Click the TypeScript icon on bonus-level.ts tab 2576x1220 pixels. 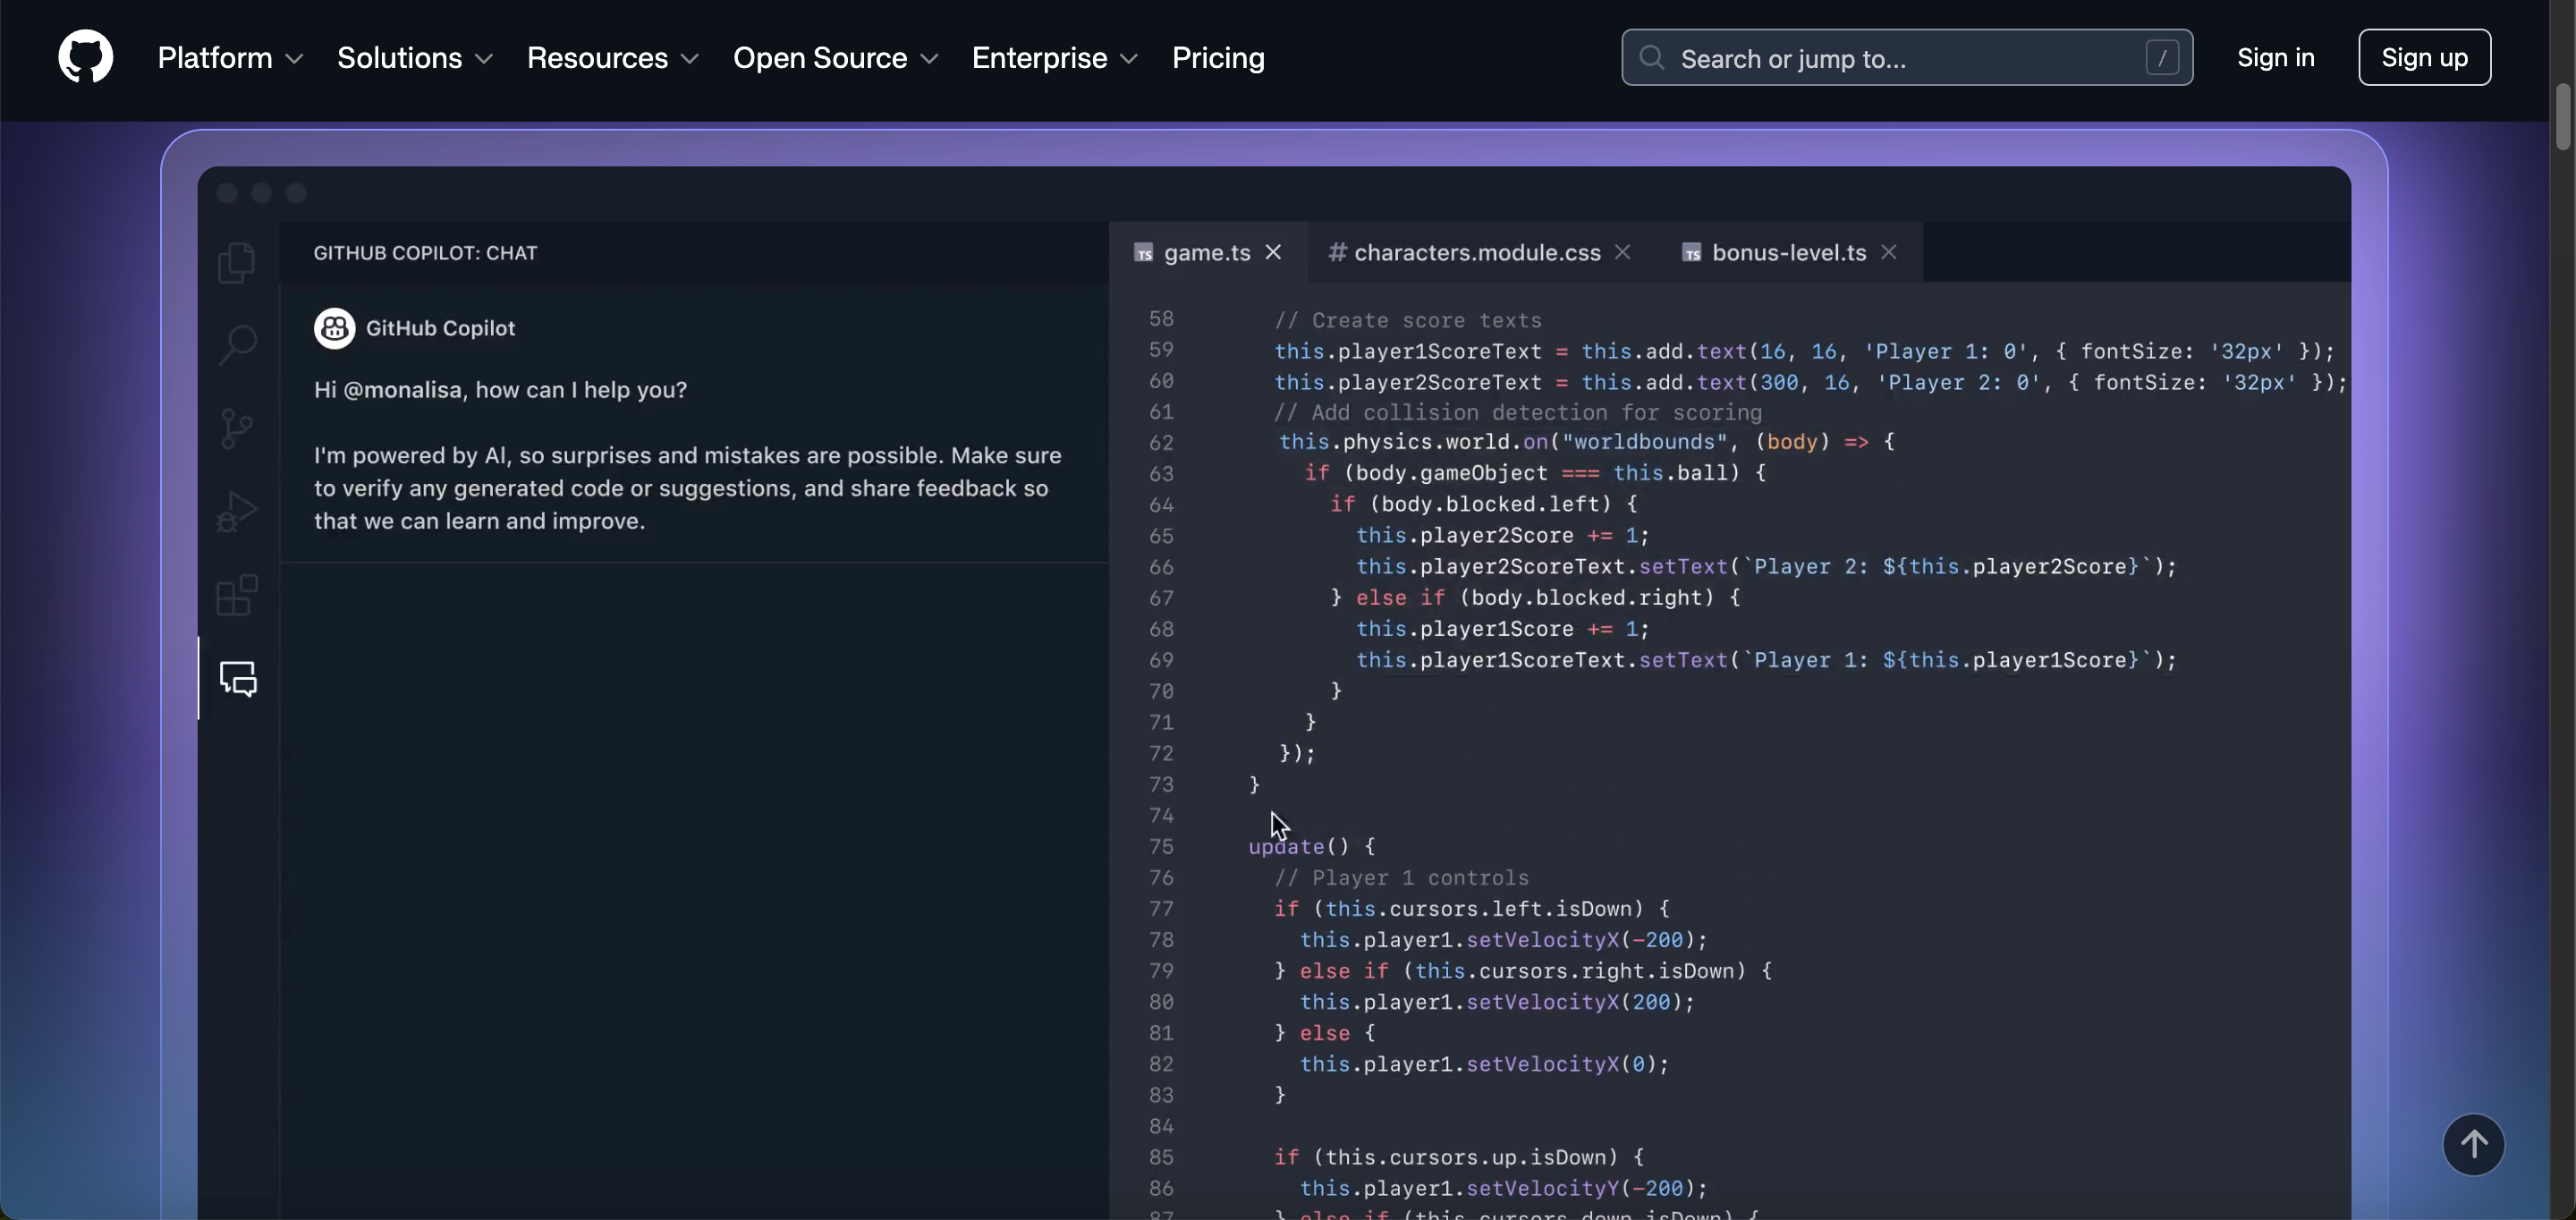pyautogui.click(x=1691, y=253)
